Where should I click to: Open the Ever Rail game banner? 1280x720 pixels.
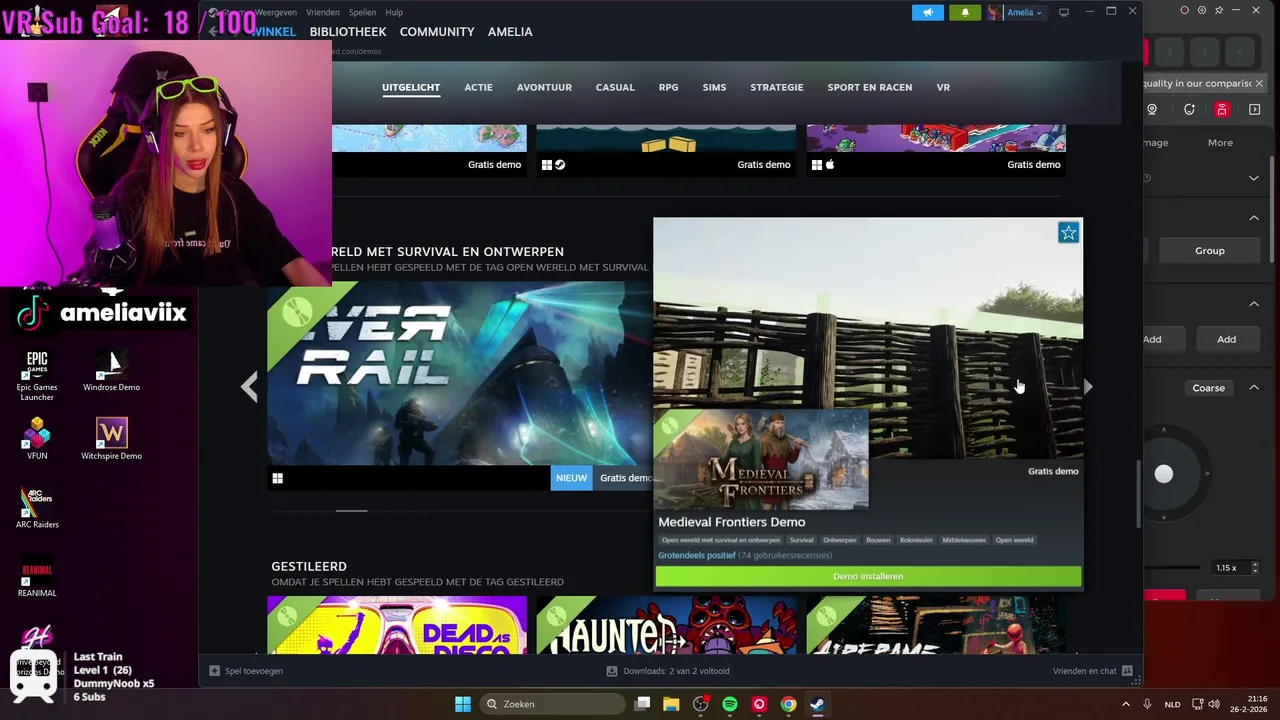point(459,373)
